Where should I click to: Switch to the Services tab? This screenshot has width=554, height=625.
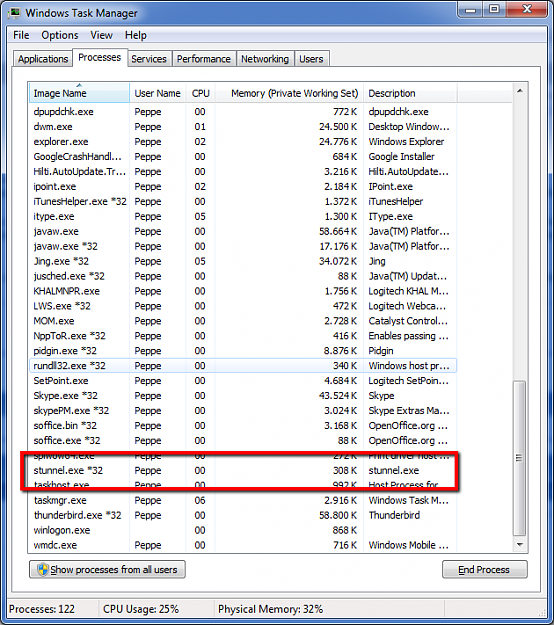click(x=149, y=59)
